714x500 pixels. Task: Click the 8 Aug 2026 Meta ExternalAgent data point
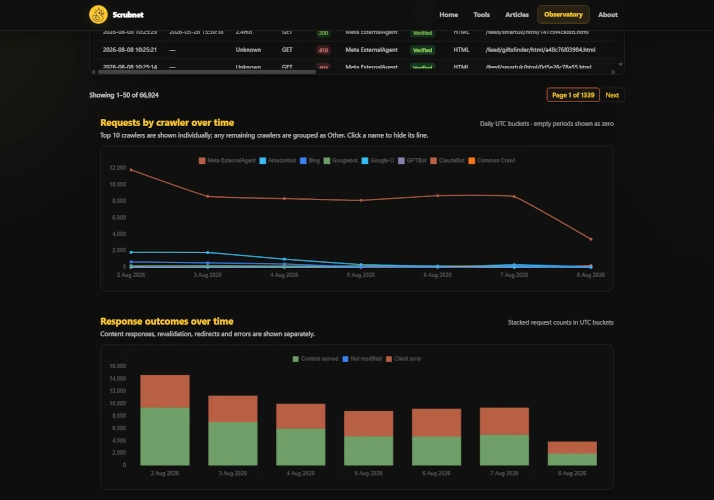click(591, 239)
